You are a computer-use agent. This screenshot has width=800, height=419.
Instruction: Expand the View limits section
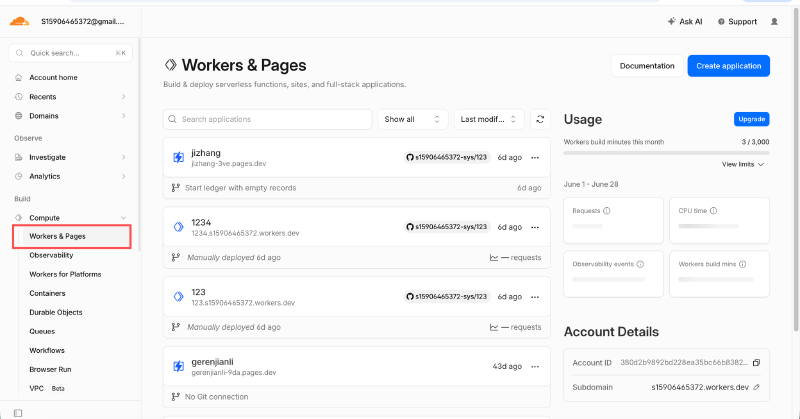click(x=743, y=164)
